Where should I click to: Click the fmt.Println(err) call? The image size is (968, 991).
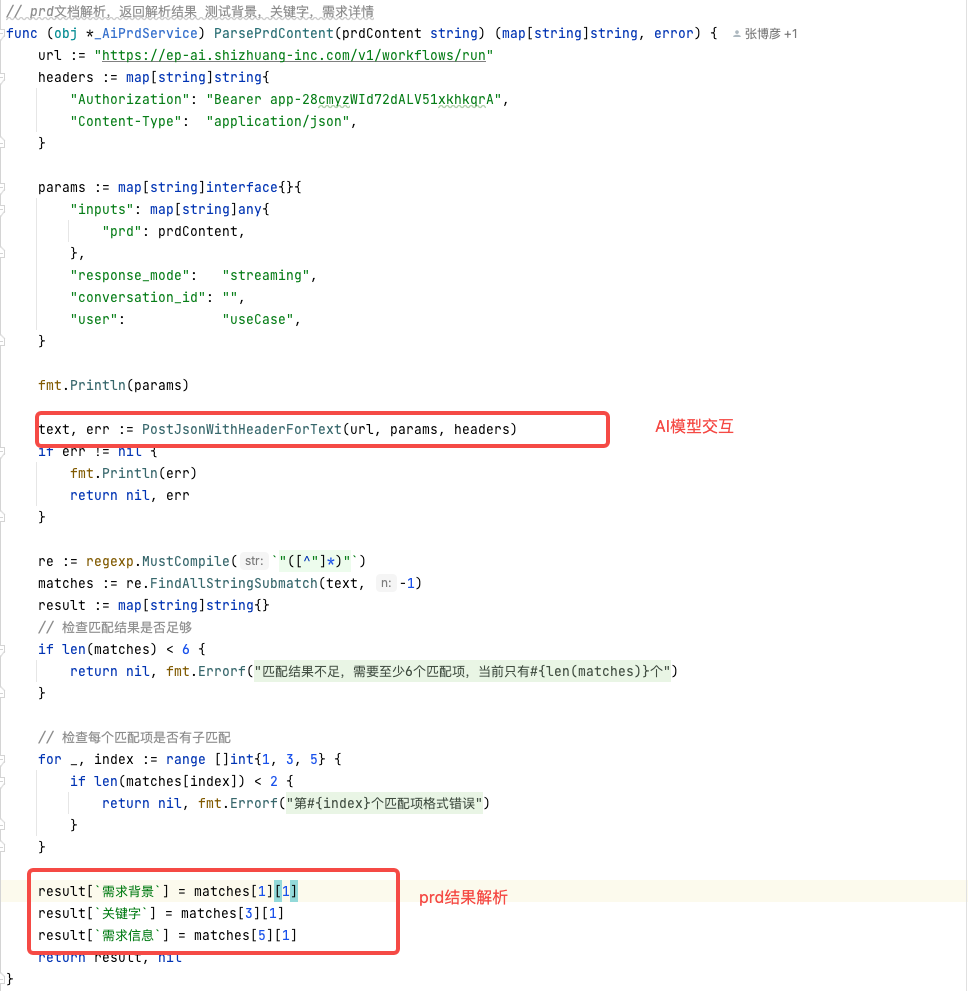point(134,473)
